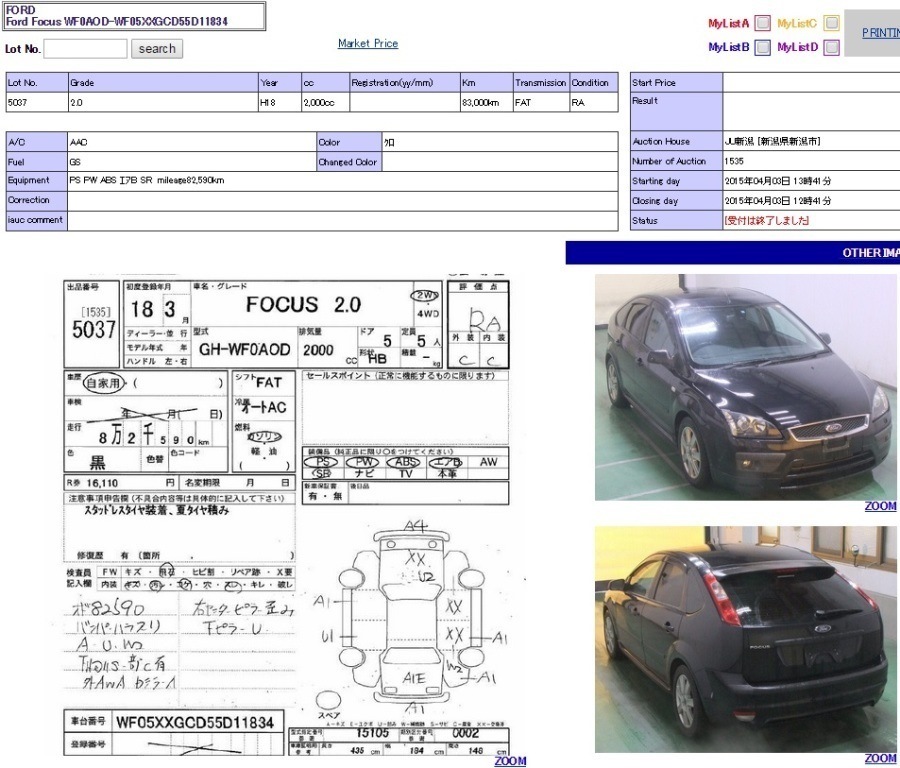Click the iauc comment label

(35, 219)
